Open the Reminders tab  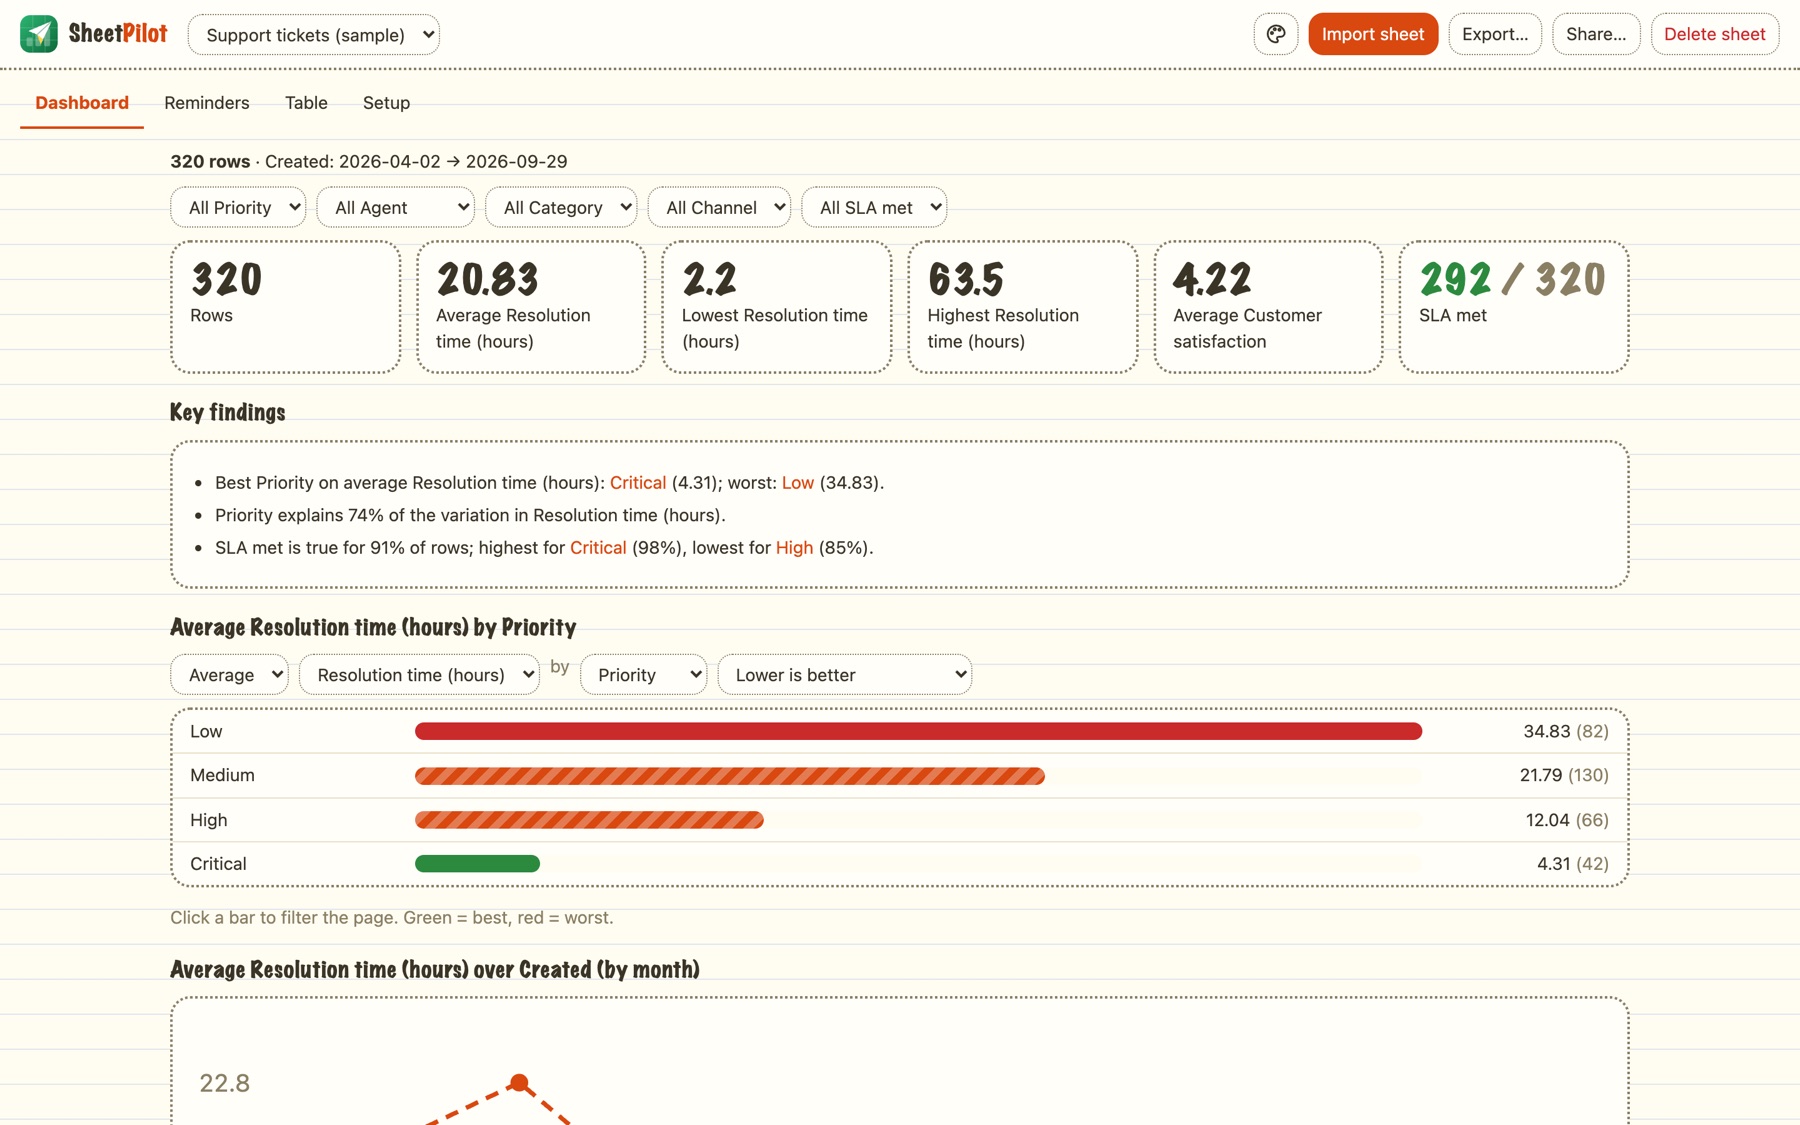coord(207,103)
